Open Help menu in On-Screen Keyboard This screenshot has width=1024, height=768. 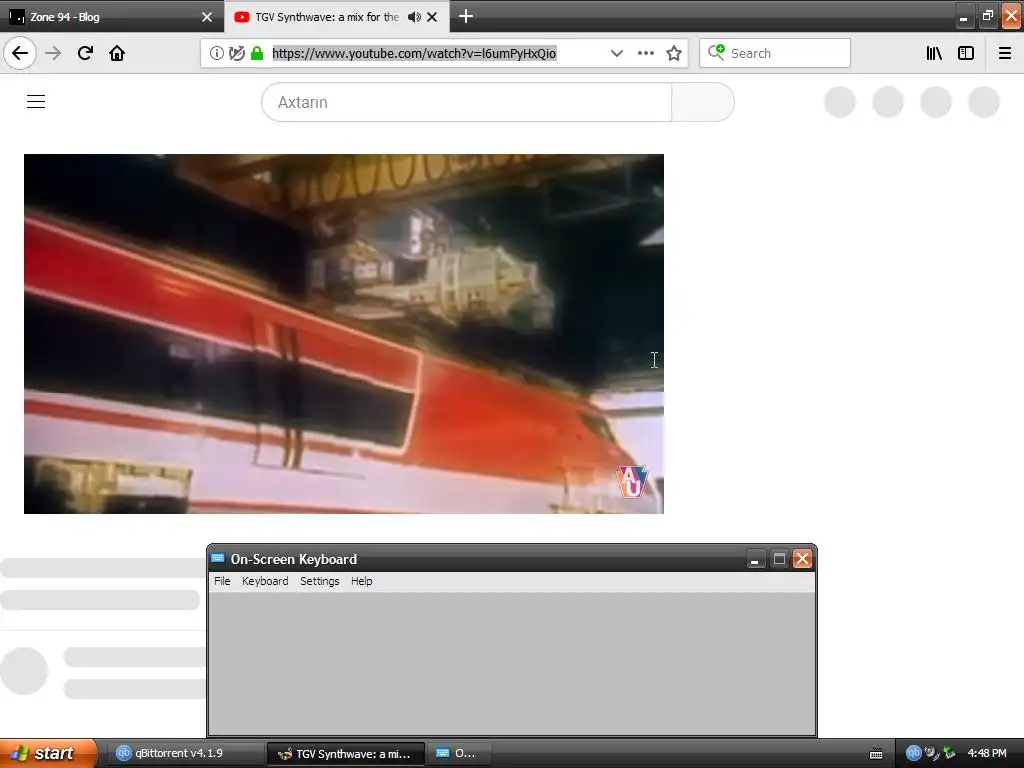[x=361, y=581]
